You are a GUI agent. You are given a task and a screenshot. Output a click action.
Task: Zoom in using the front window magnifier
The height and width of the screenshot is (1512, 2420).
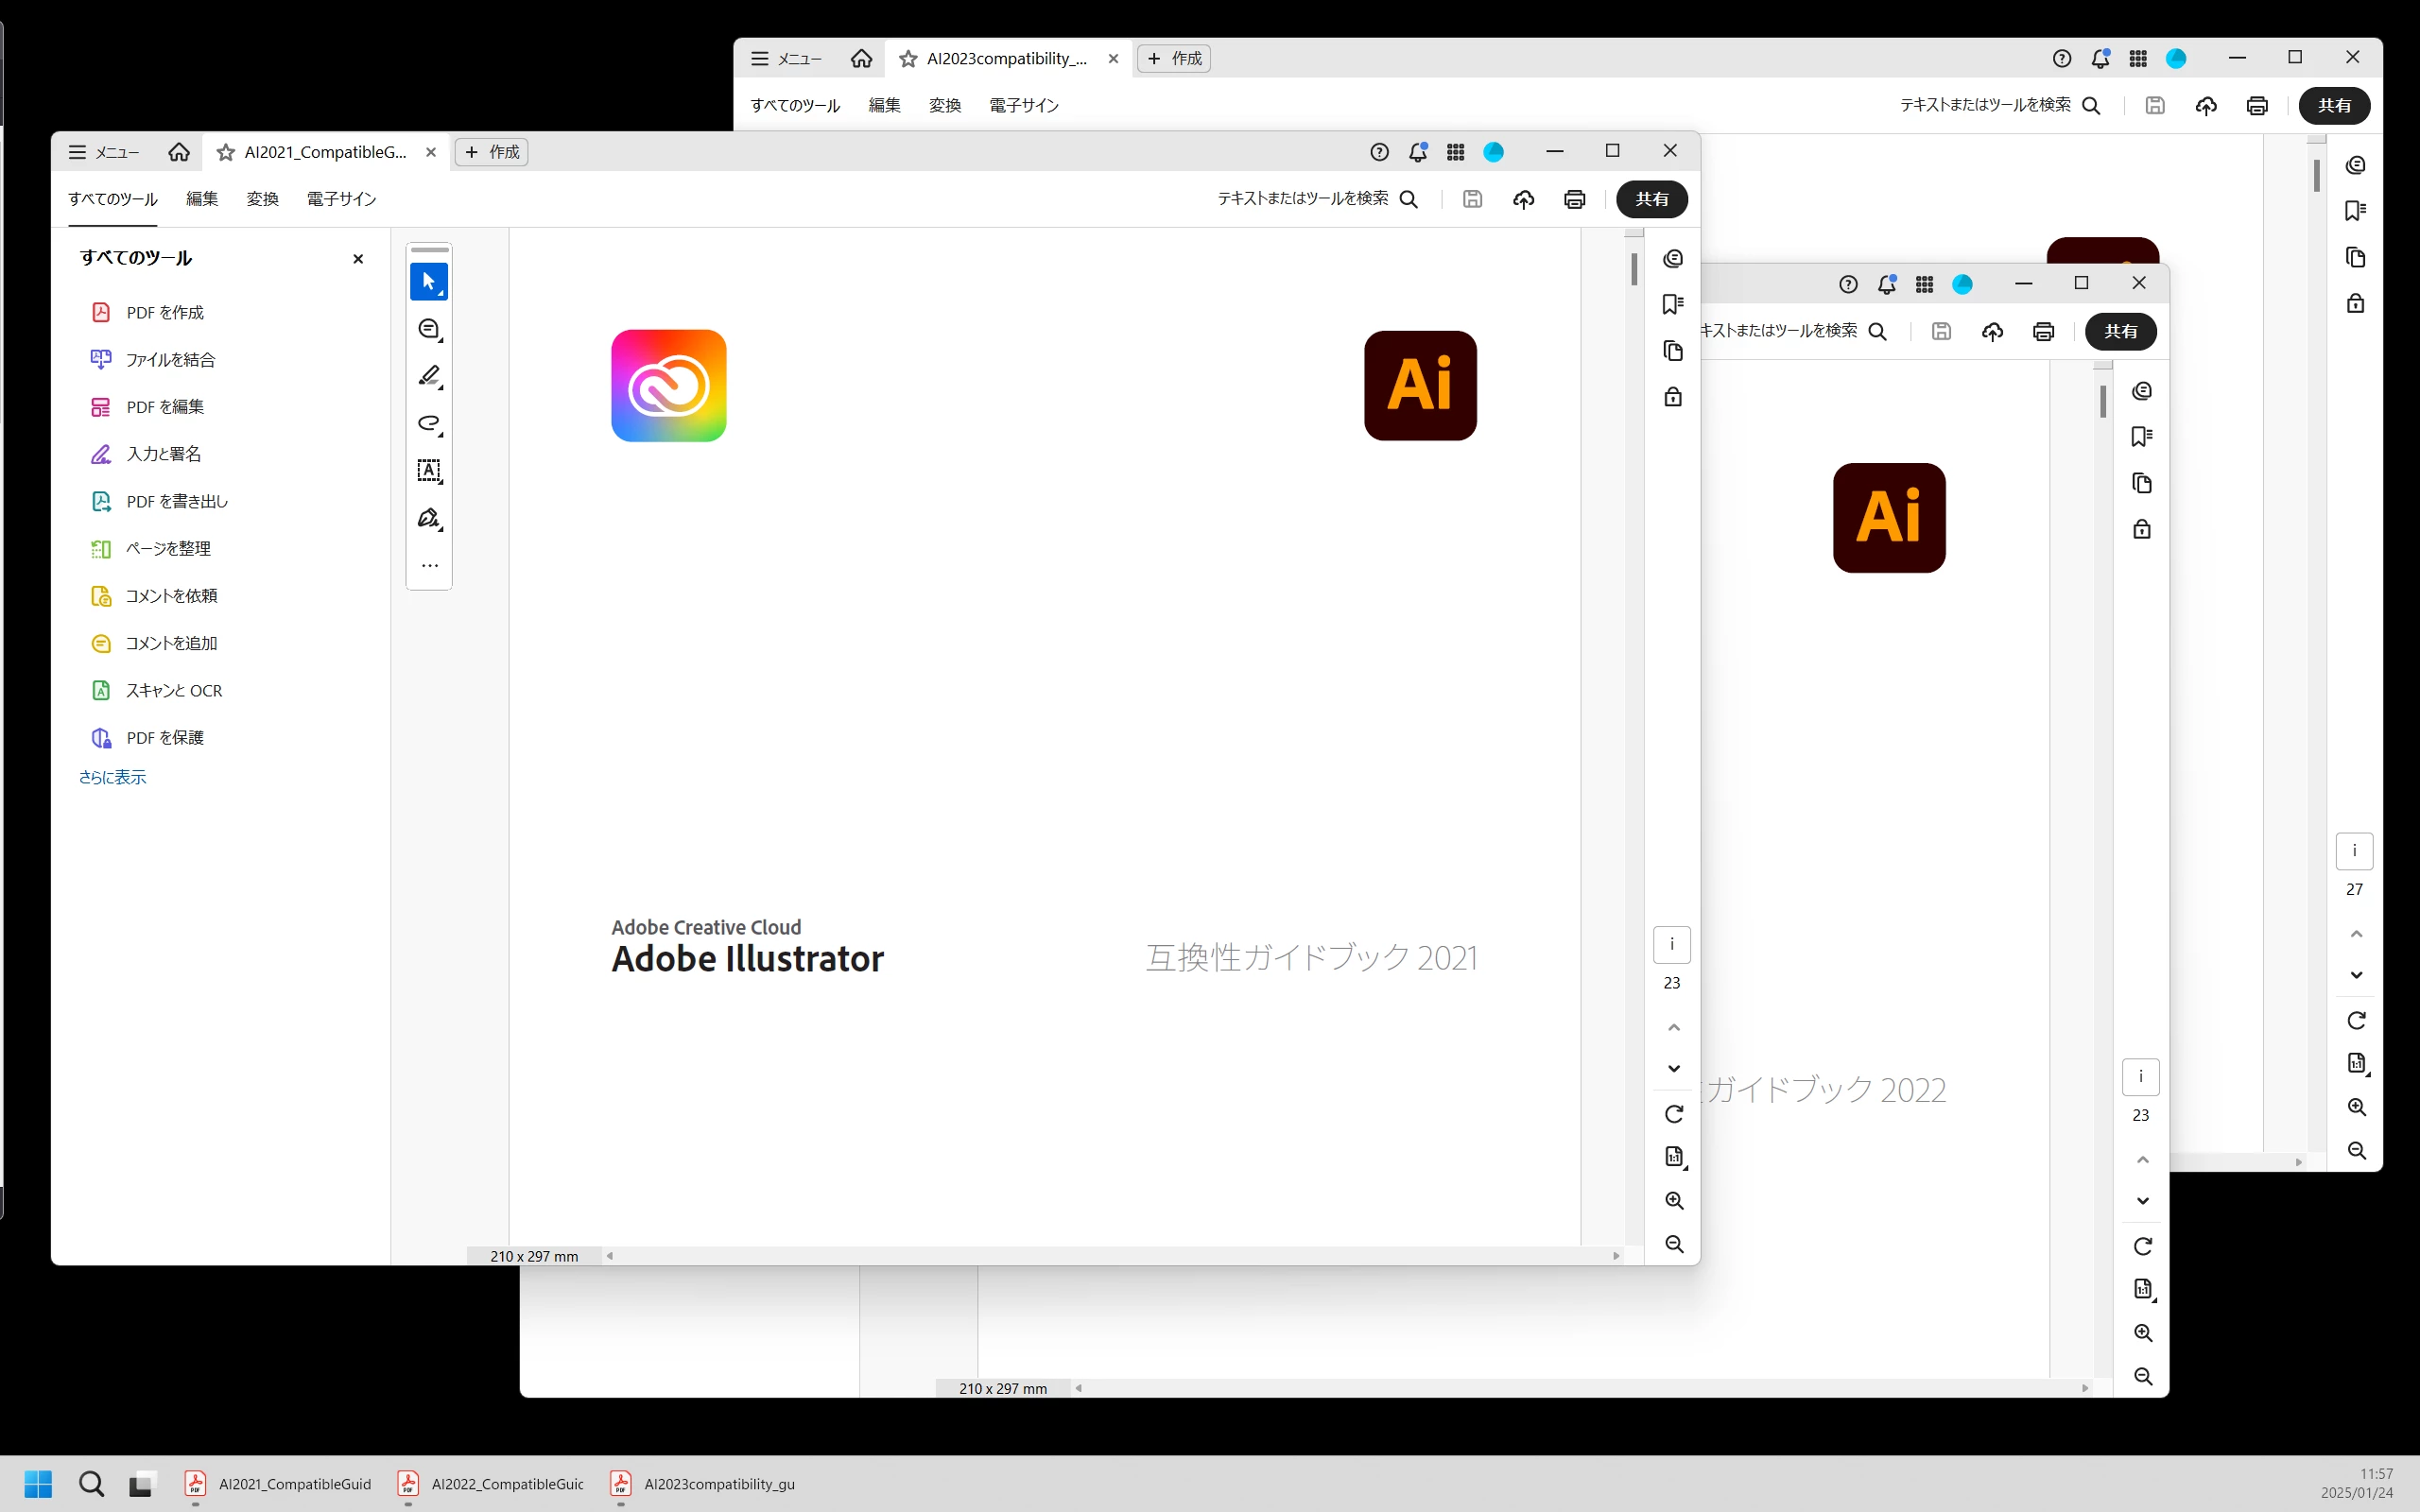click(1673, 1200)
